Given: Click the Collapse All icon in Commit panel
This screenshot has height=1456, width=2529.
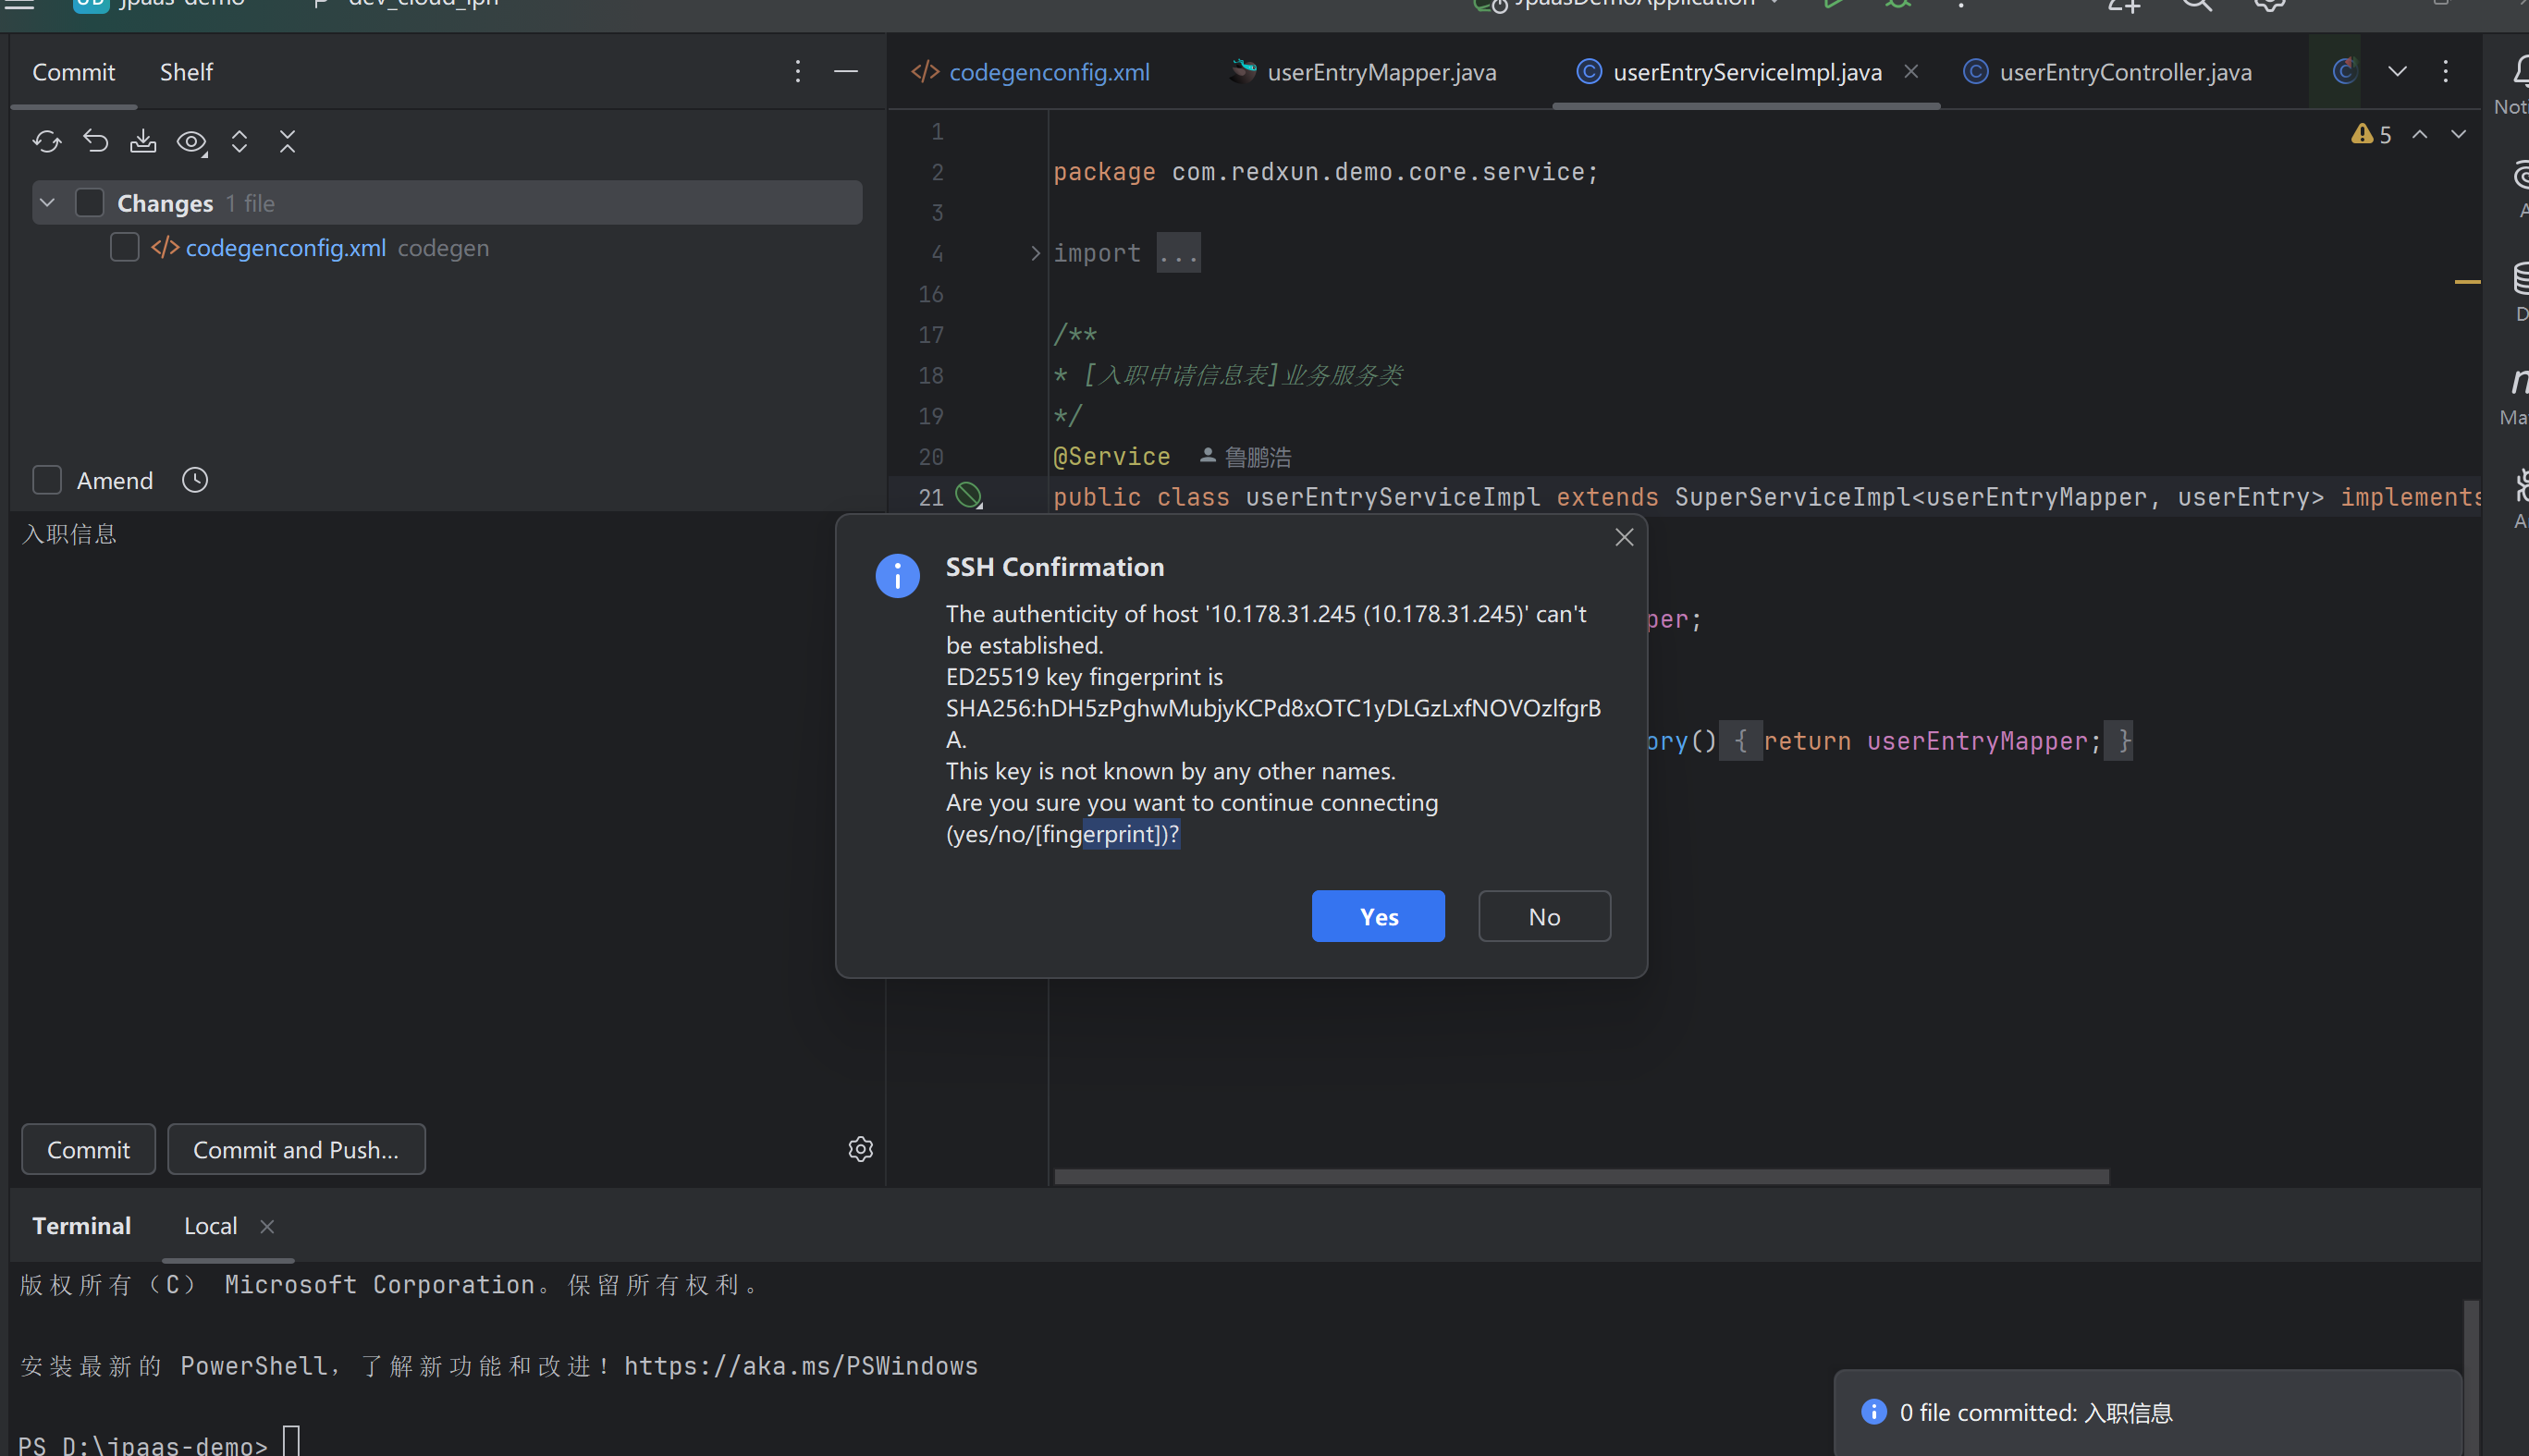Looking at the screenshot, I should click(x=287, y=142).
